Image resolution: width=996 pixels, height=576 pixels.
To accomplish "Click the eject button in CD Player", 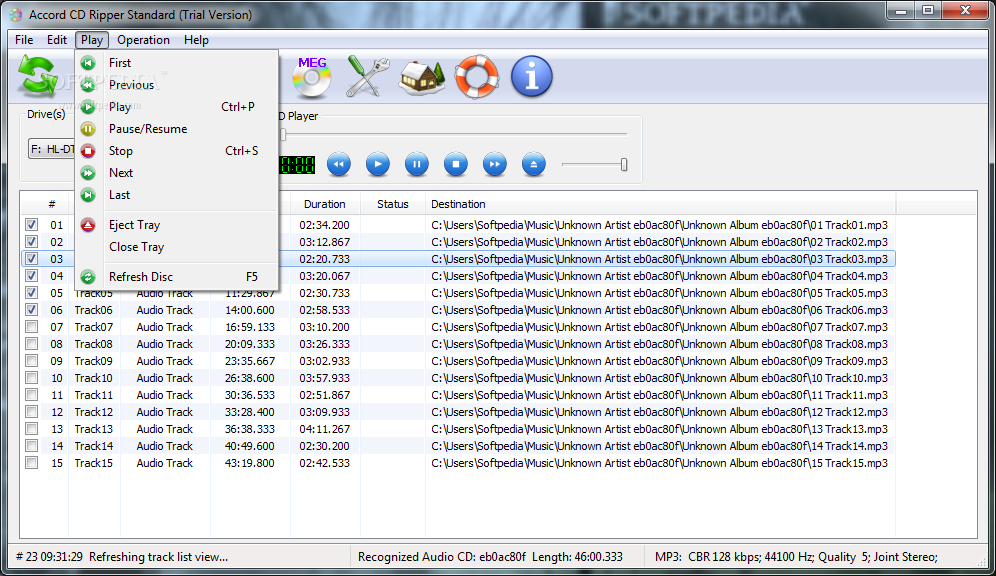I will (534, 164).
